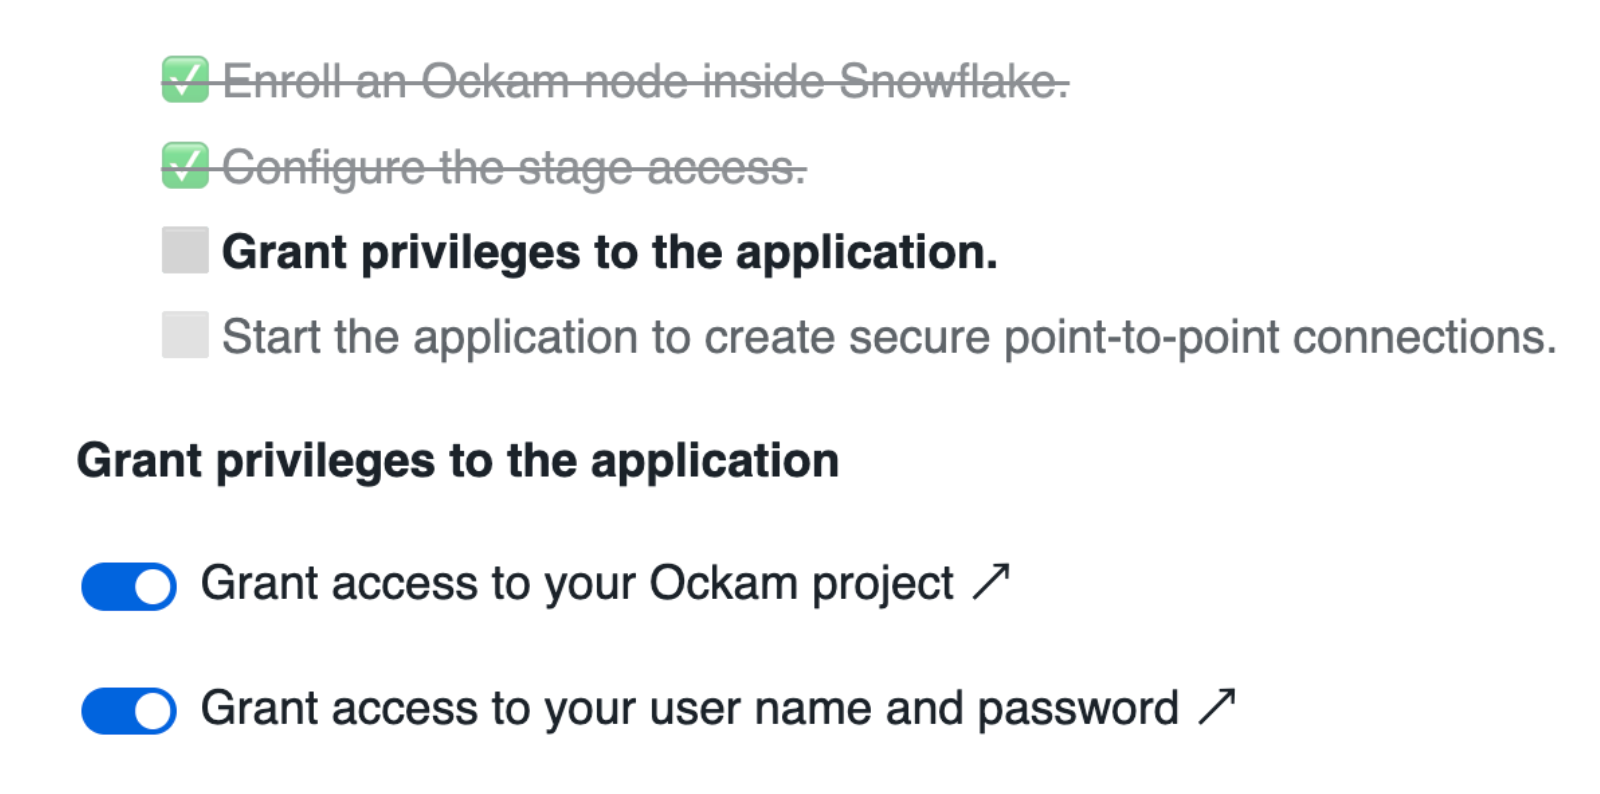Click the Start the application to create connections text
The image size is (1600, 794).
coord(888,337)
